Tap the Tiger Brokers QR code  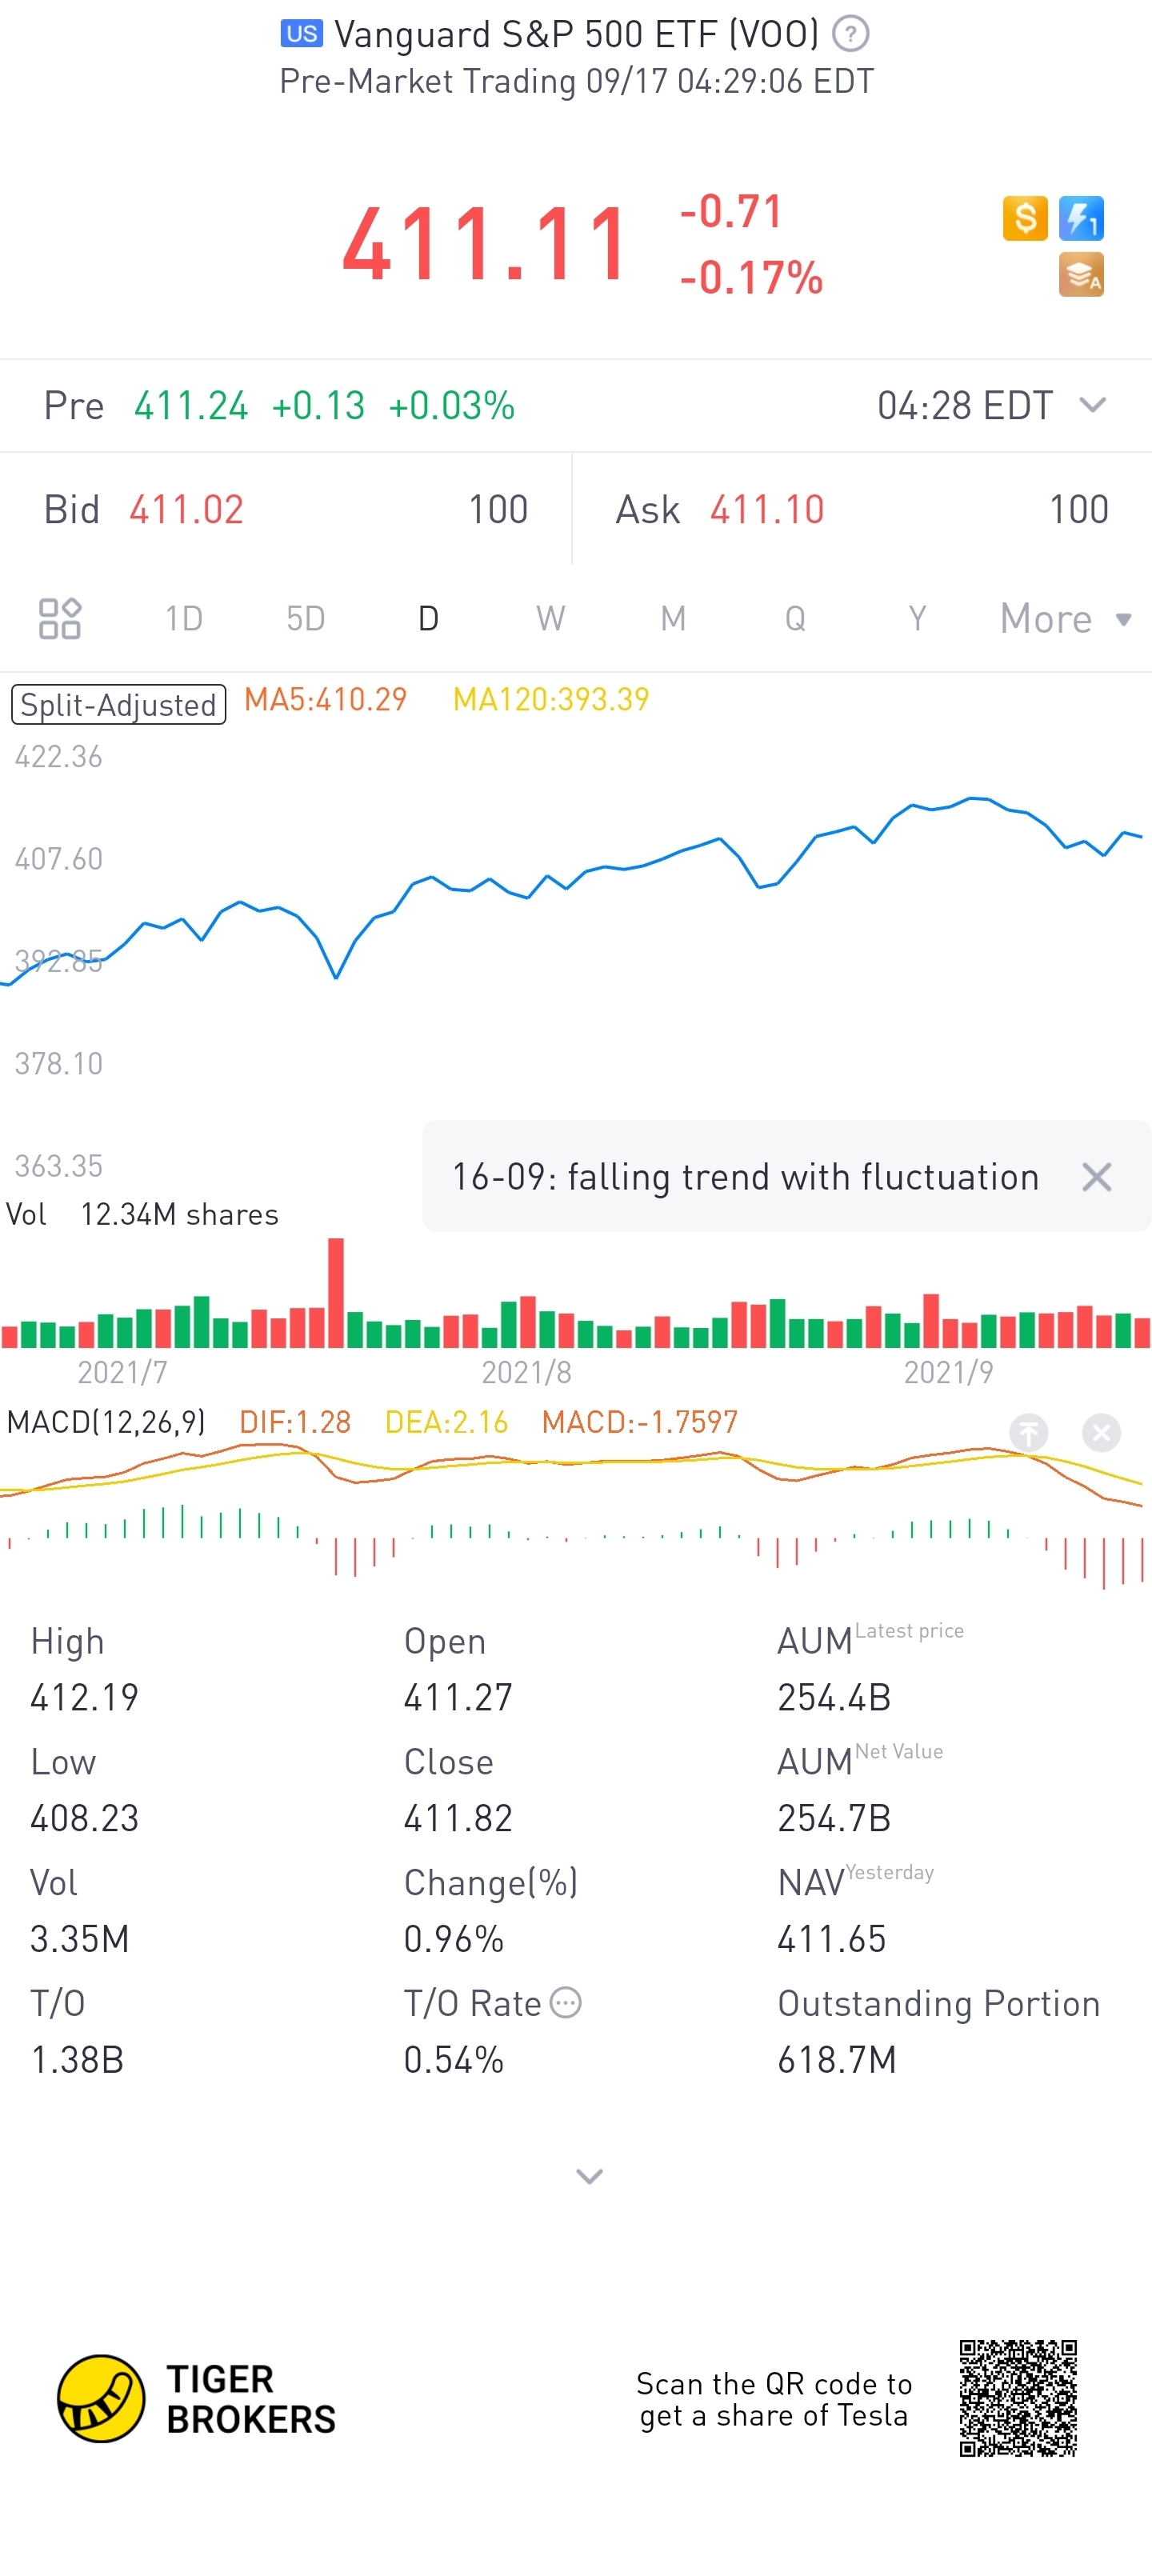pos(1018,2398)
